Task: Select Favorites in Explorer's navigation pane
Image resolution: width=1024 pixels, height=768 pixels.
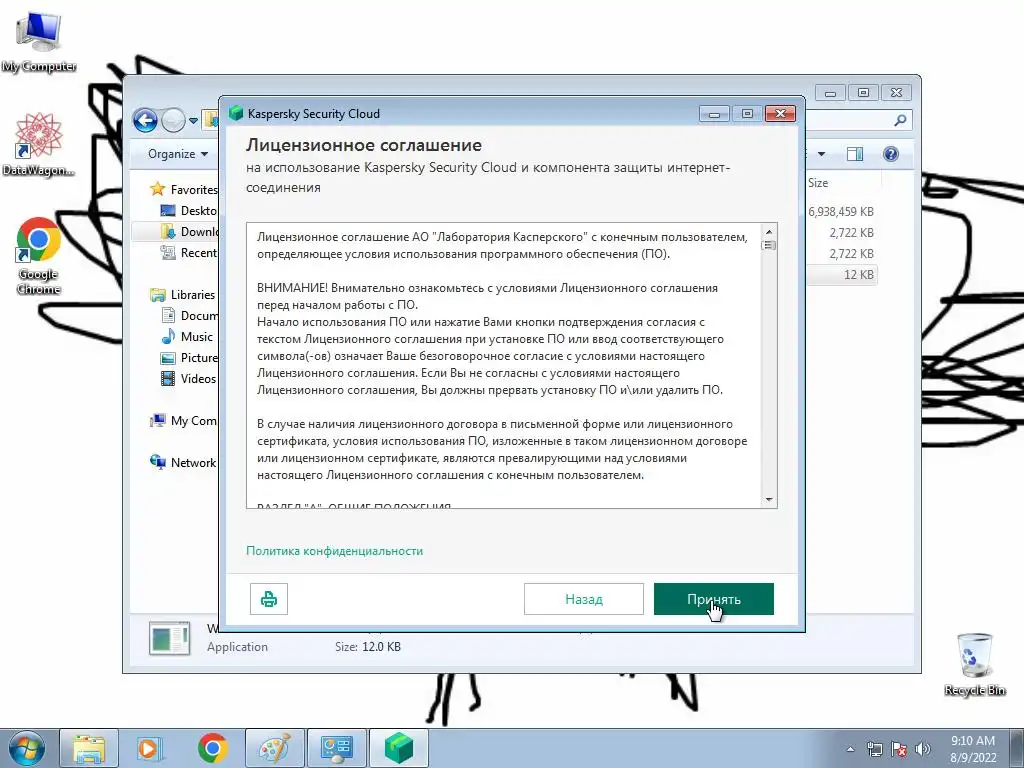Action: 193,189
